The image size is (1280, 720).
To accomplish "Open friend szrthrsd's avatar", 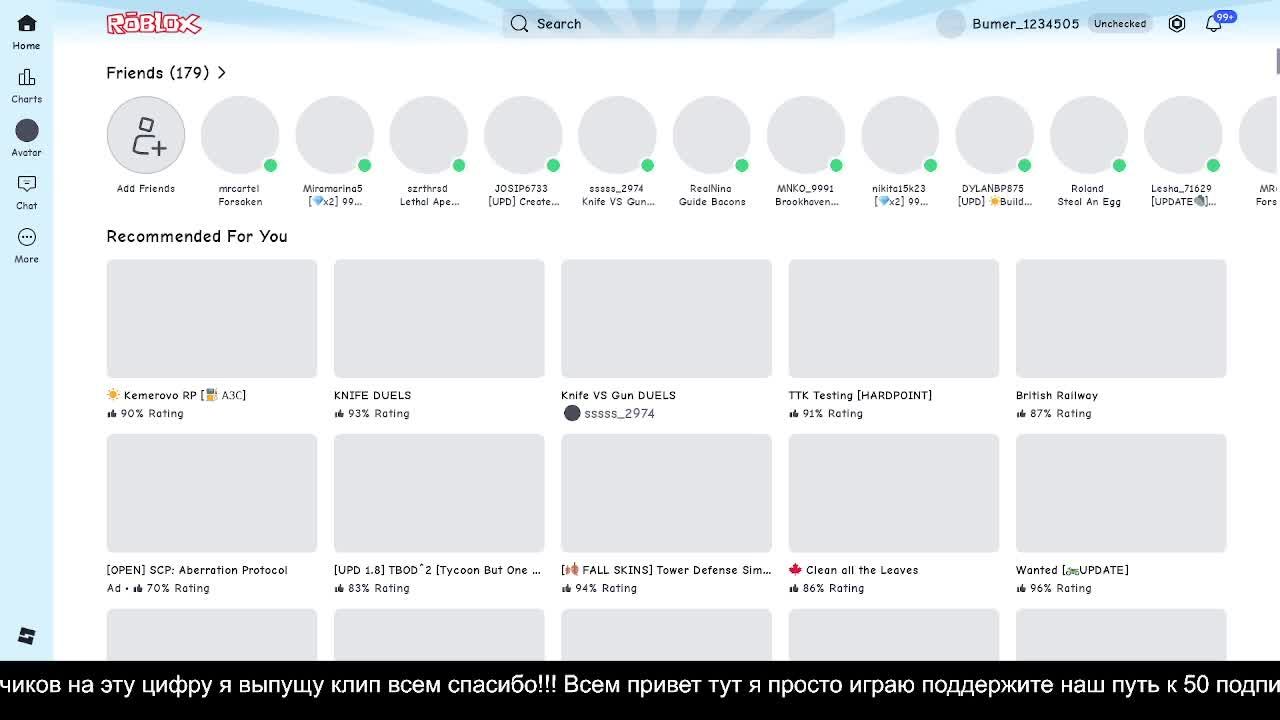I will 429,135.
